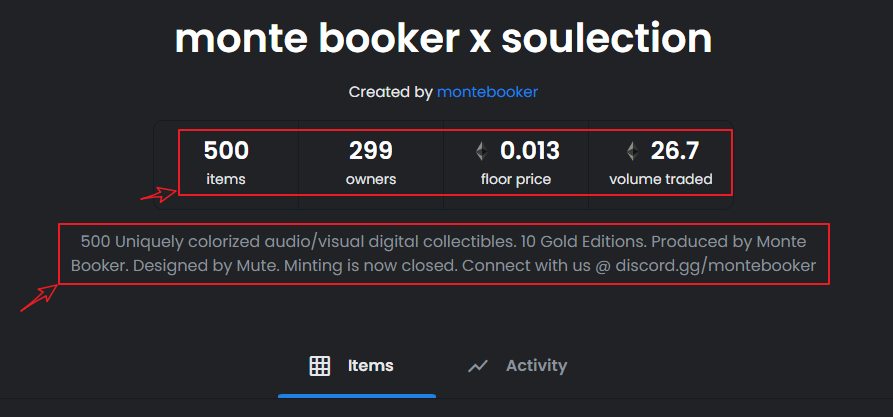The width and height of the screenshot is (893, 417).
Task: Select the Items tab label
Action: coord(370,365)
